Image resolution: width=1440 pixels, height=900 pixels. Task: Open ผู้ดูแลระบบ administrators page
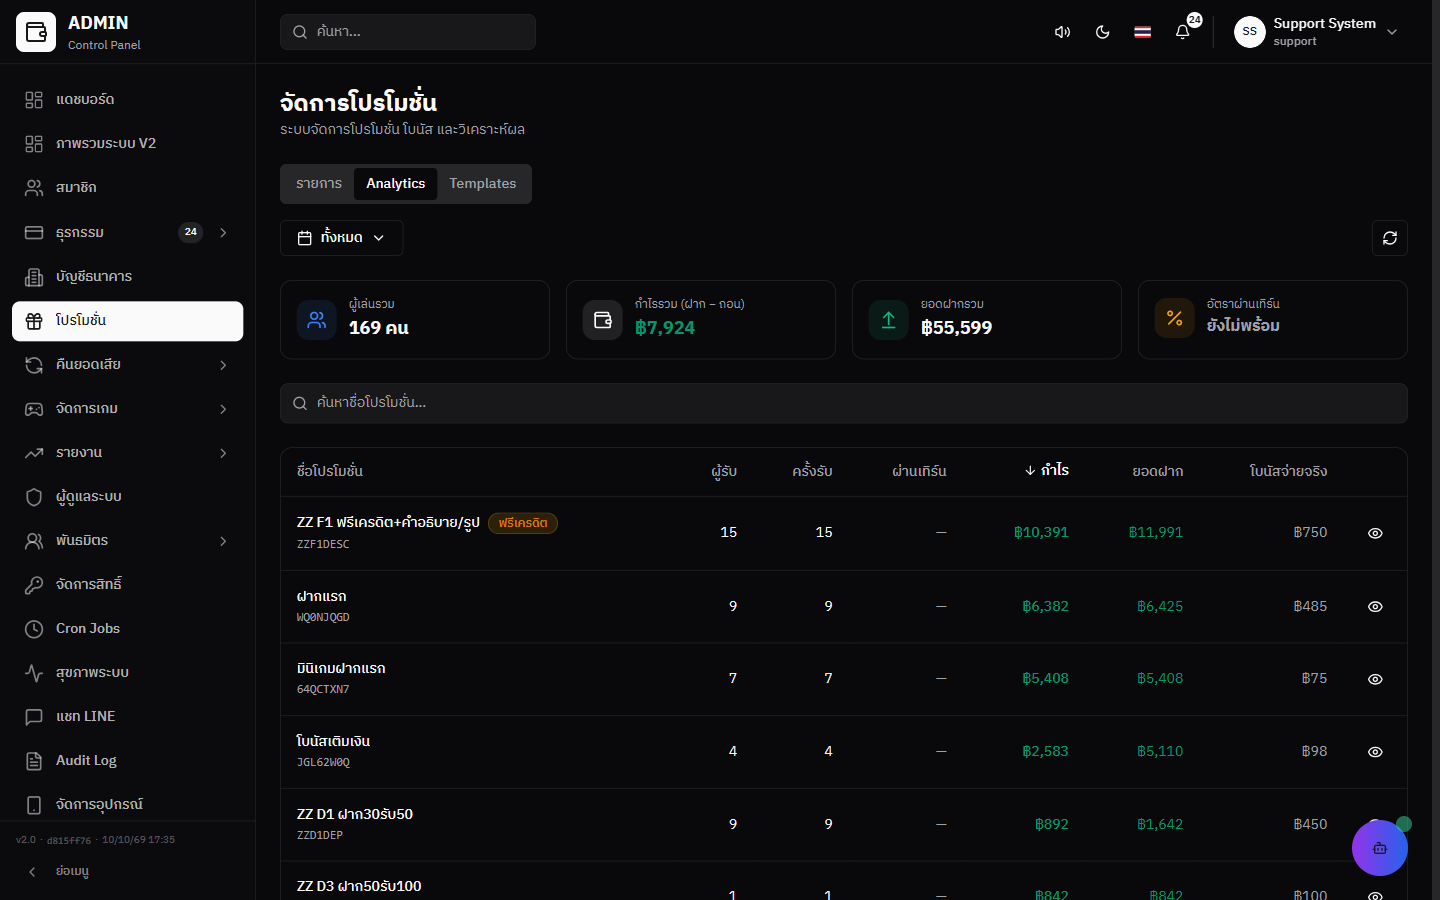(x=127, y=497)
